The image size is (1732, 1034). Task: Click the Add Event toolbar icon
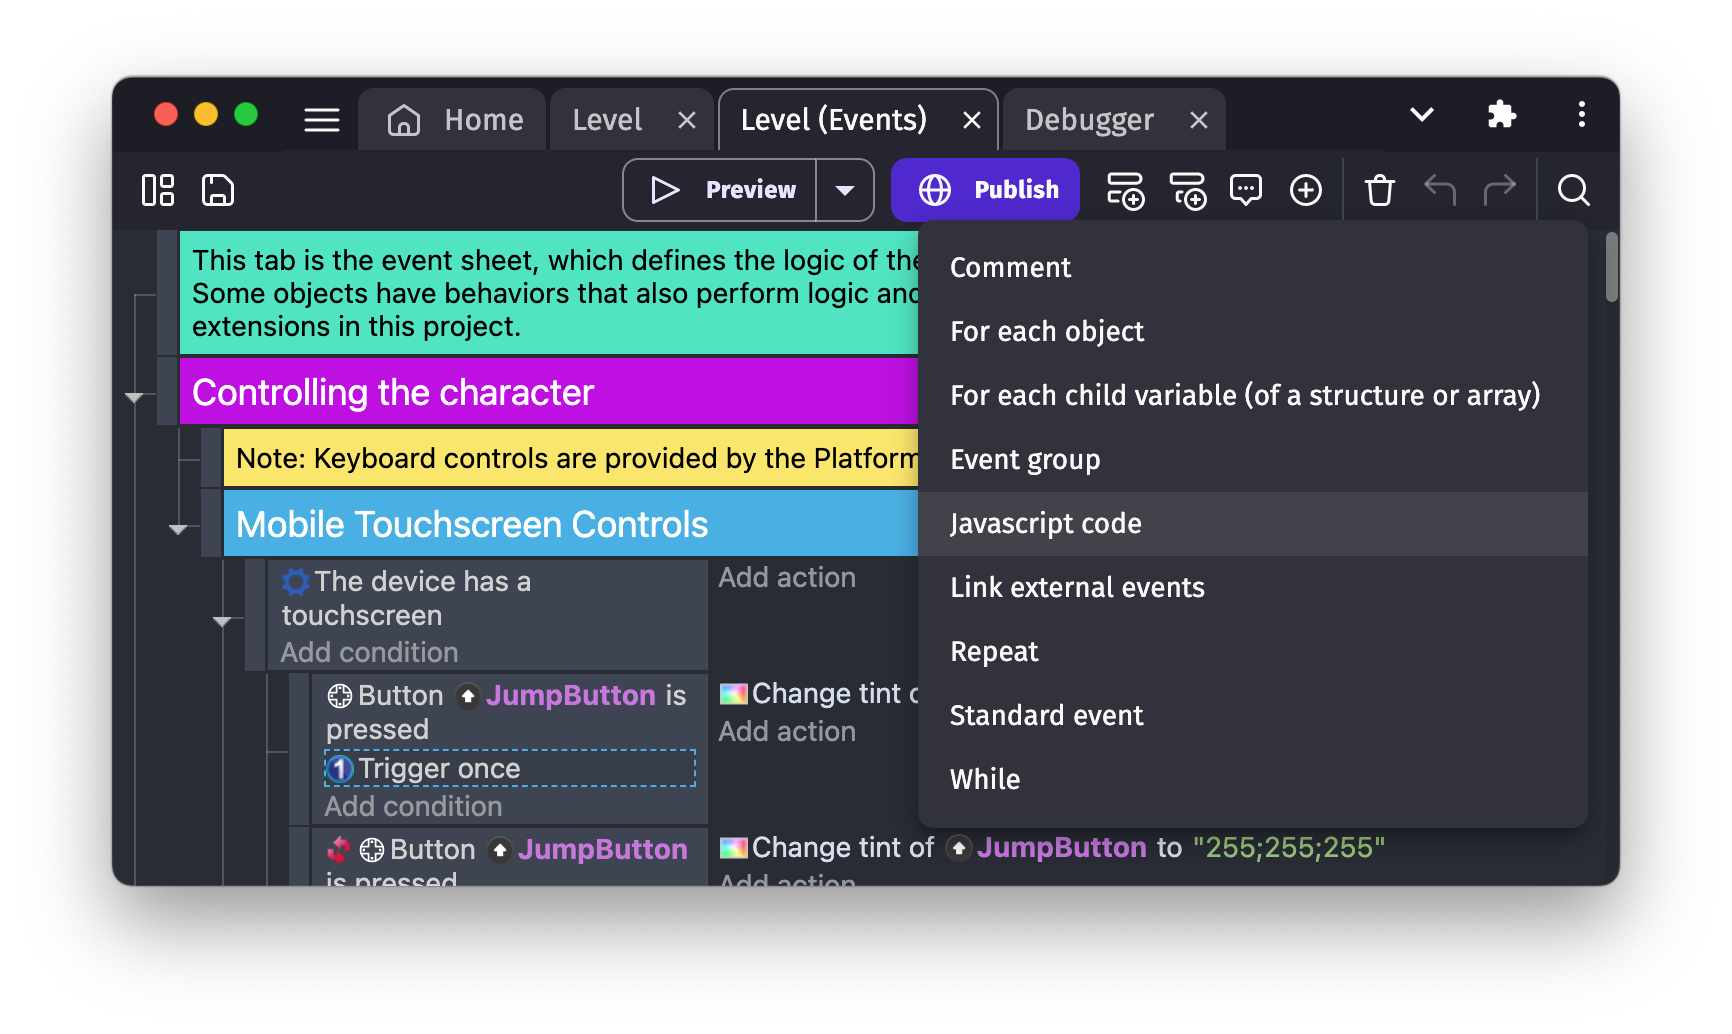(1125, 190)
